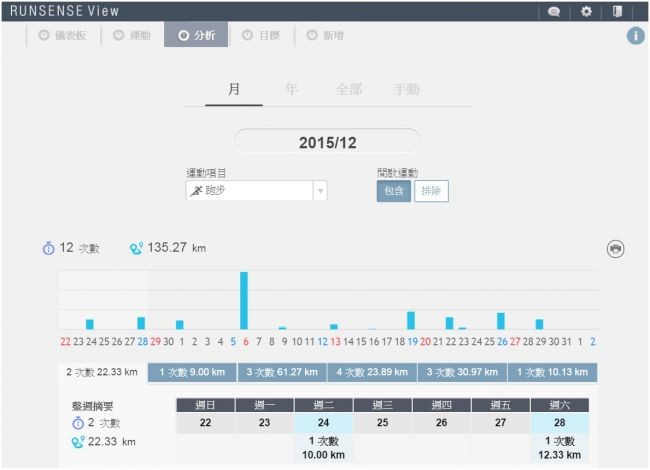Switch to the 年 view tab
Viewport: 650px width, 470px height.
tap(291, 90)
